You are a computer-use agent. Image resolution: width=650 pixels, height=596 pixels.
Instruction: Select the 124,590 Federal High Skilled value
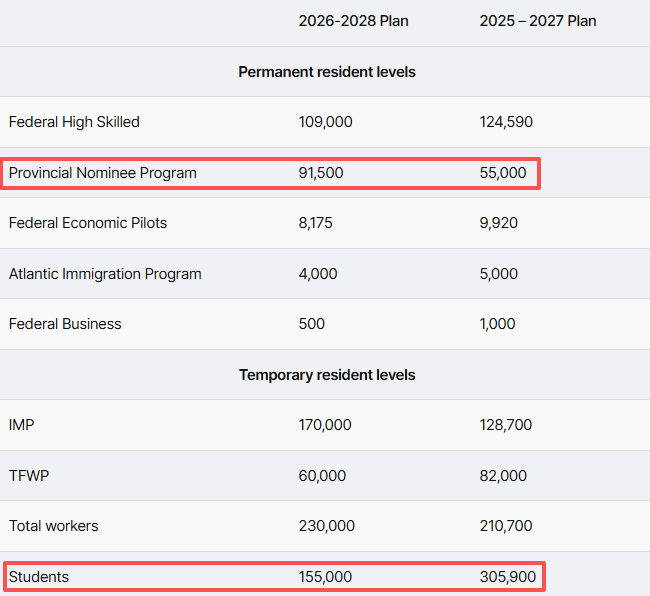point(506,122)
